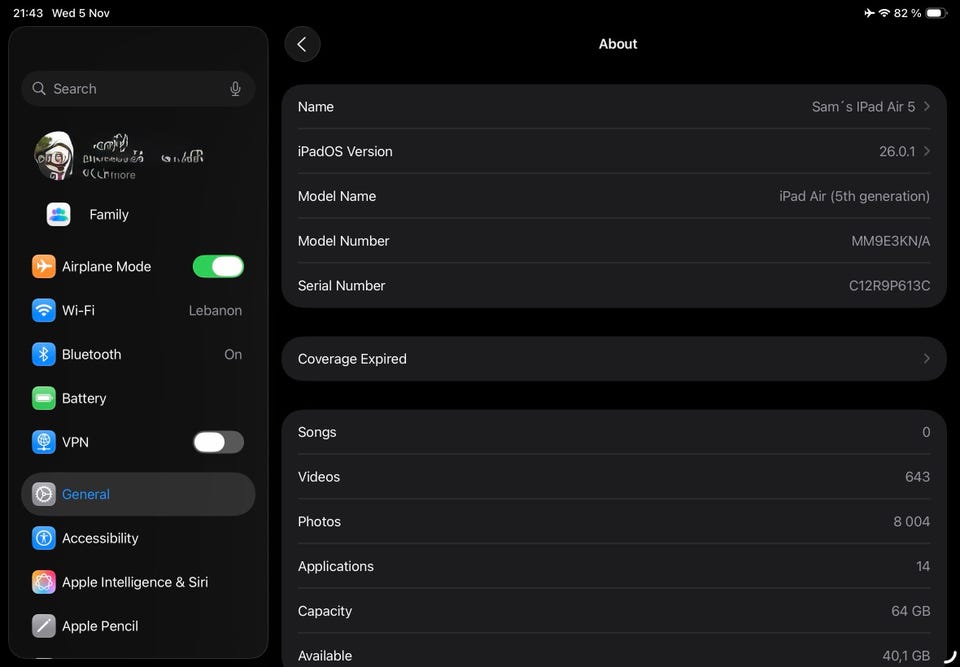Tap the Apple Pencil icon

click(43, 626)
